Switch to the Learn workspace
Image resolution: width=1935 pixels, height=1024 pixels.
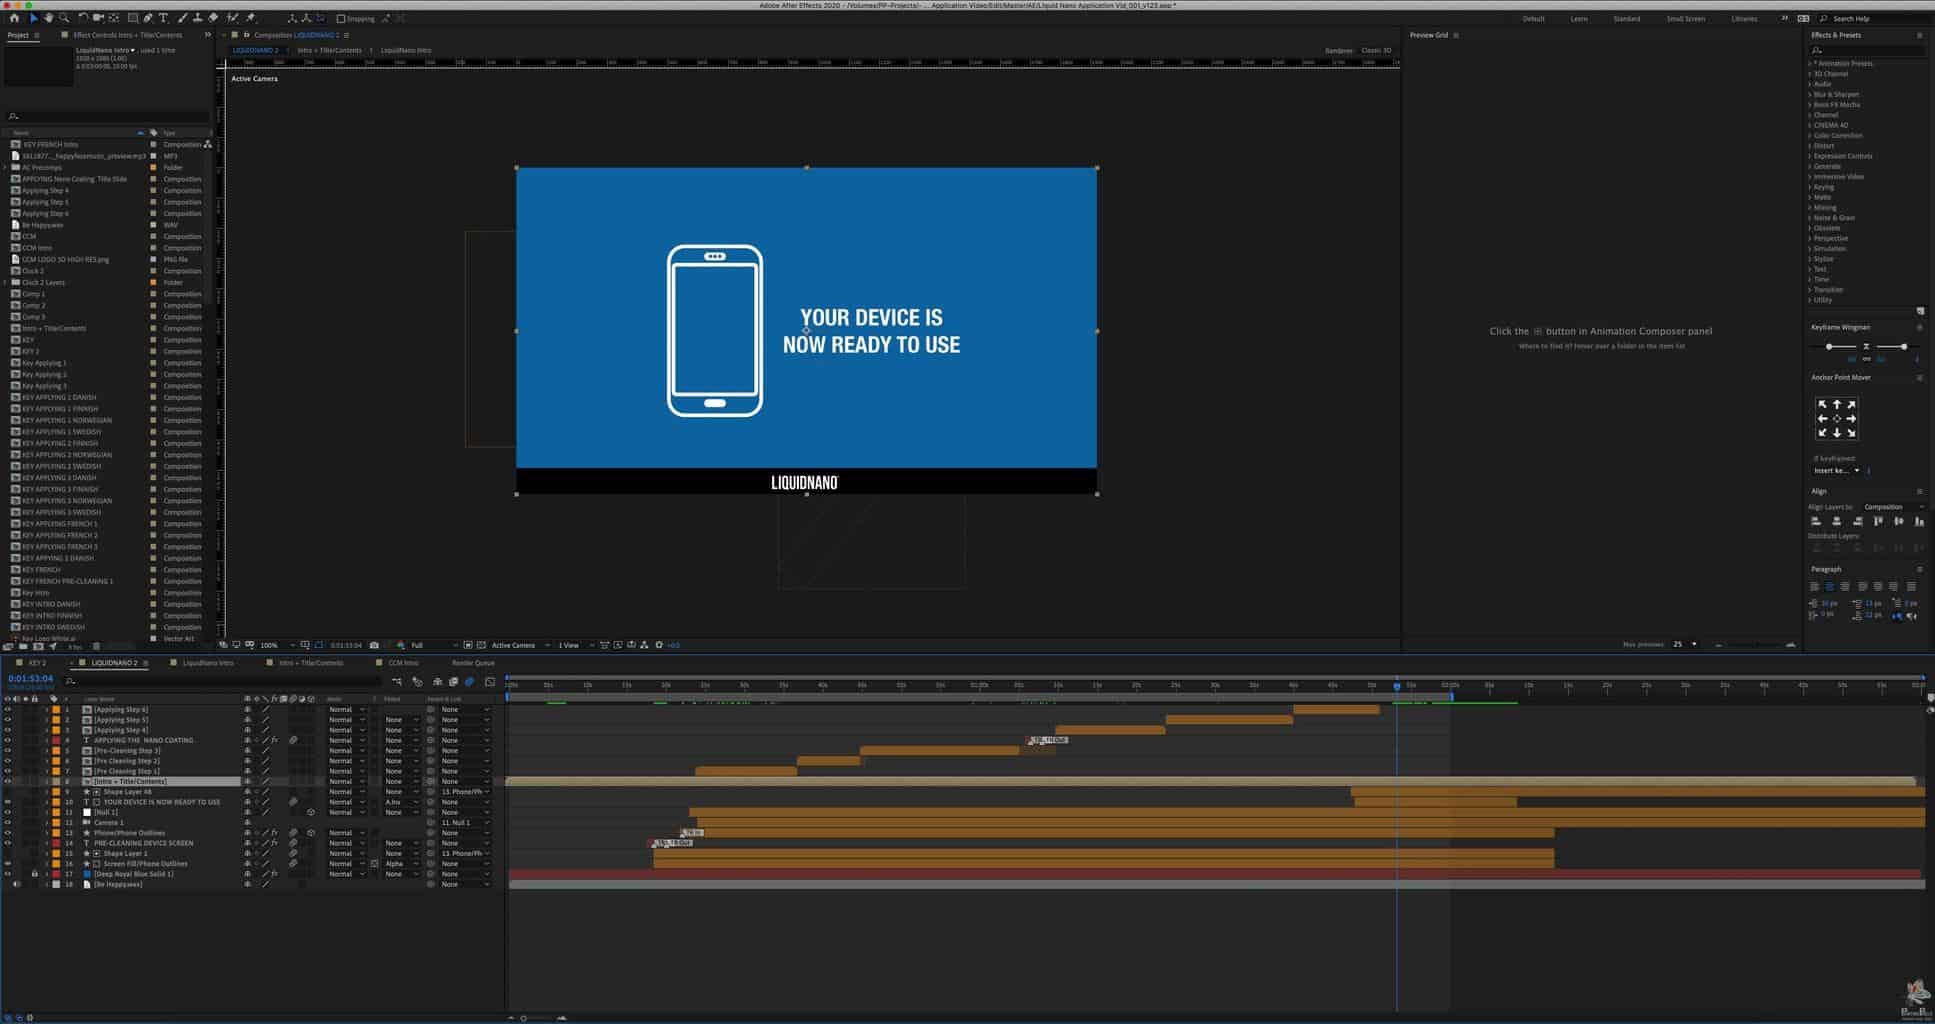pyautogui.click(x=1578, y=19)
